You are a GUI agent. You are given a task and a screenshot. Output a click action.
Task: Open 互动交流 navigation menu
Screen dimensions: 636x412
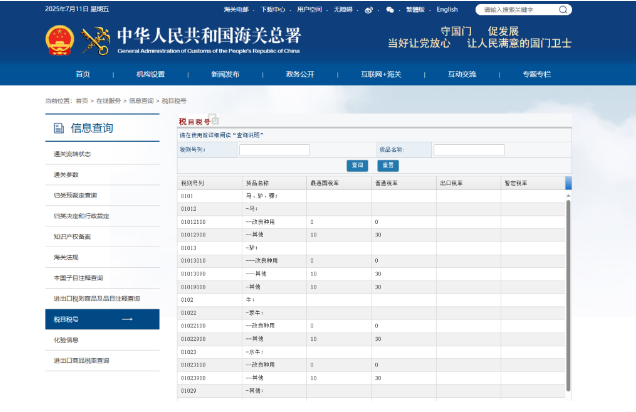coord(462,74)
